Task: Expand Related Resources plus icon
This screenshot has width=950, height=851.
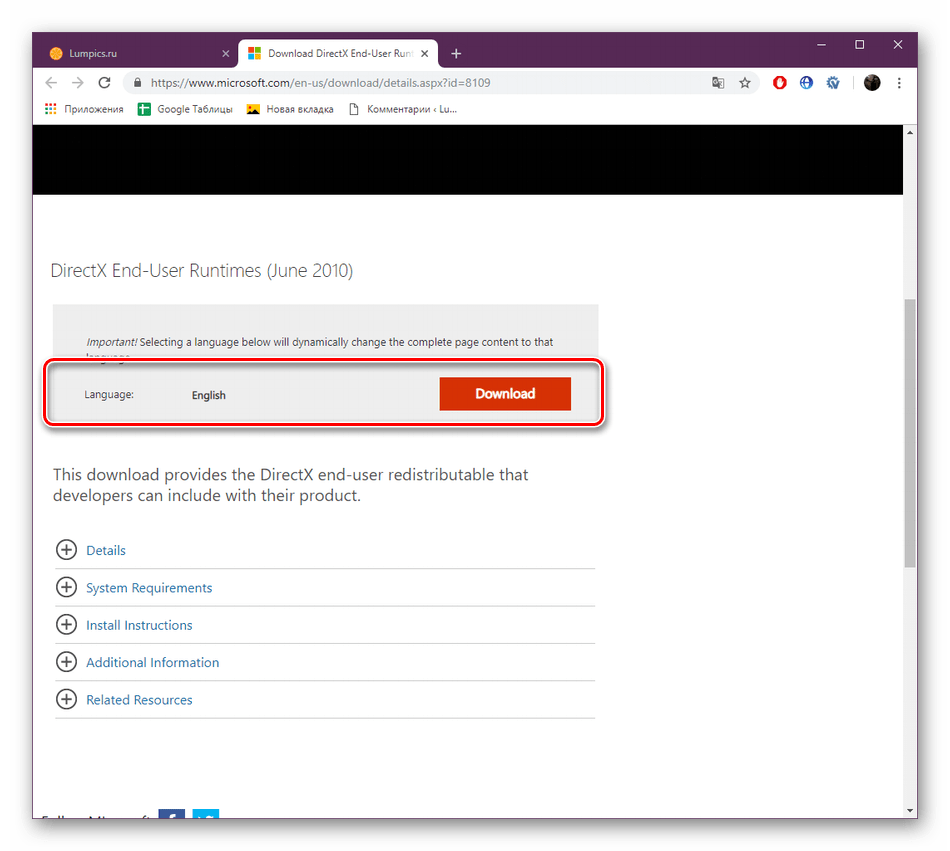Action: (x=66, y=700)
